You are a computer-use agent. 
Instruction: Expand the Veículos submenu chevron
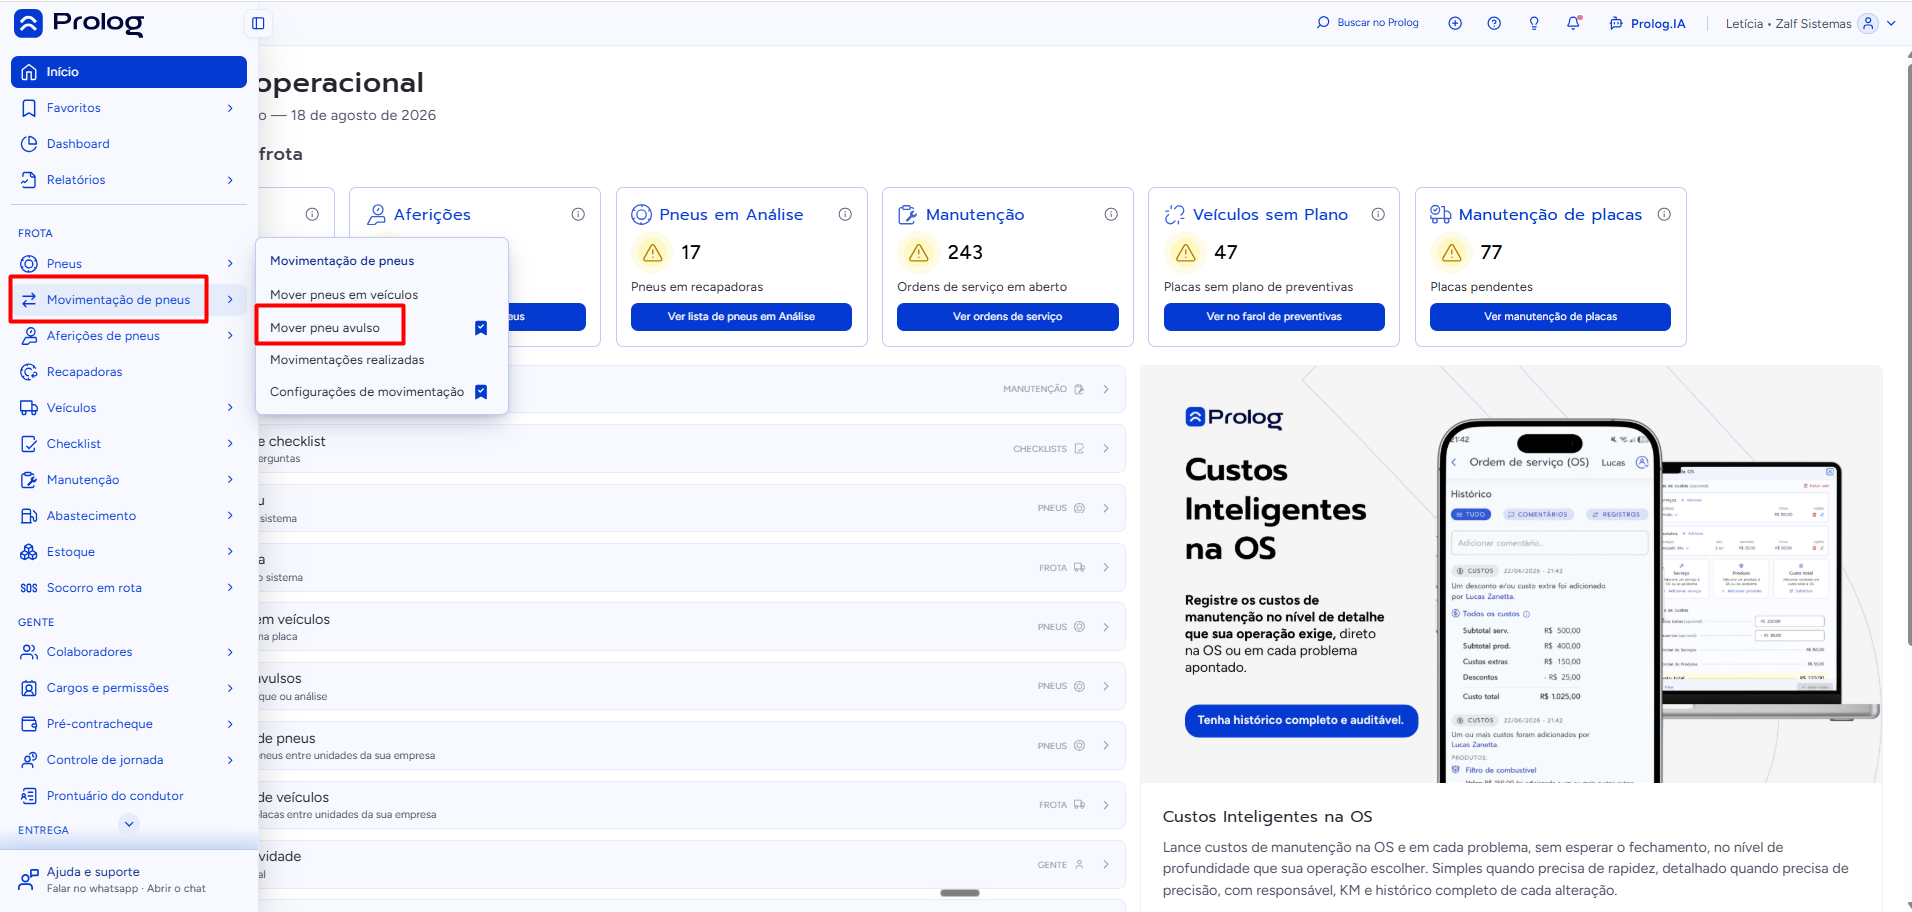230,408
